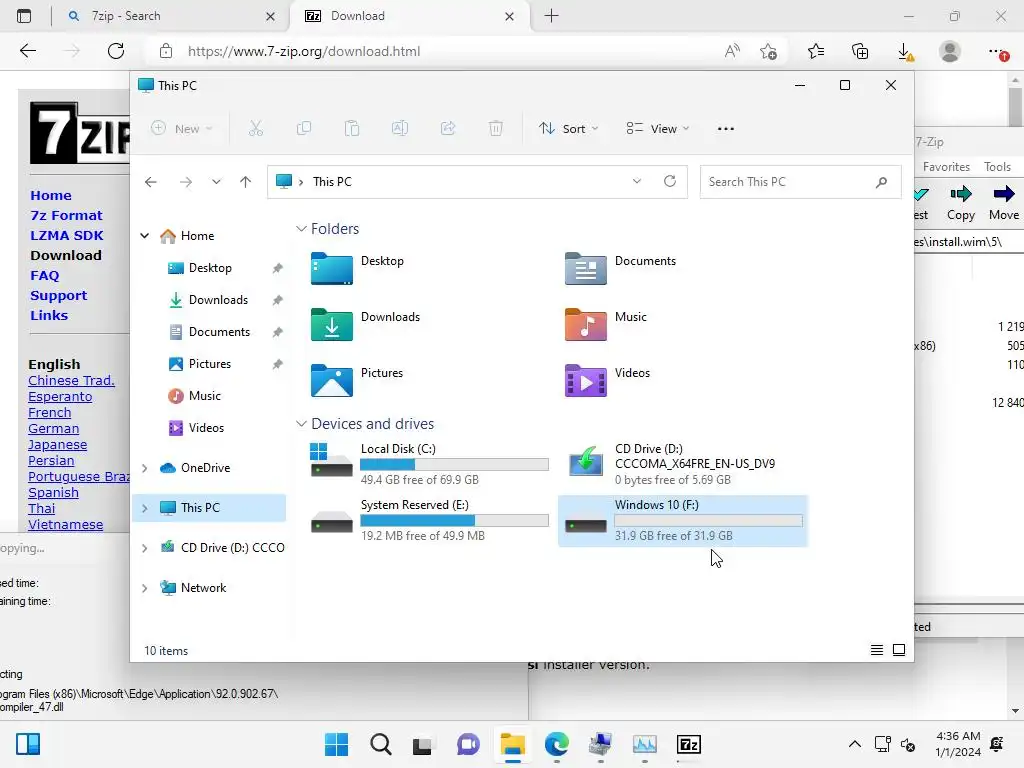Image resolution: width=1024 pixels, height=768 pixels.
Task: Select System Reserved (E:) drive
Action: (x=429, y=520)
